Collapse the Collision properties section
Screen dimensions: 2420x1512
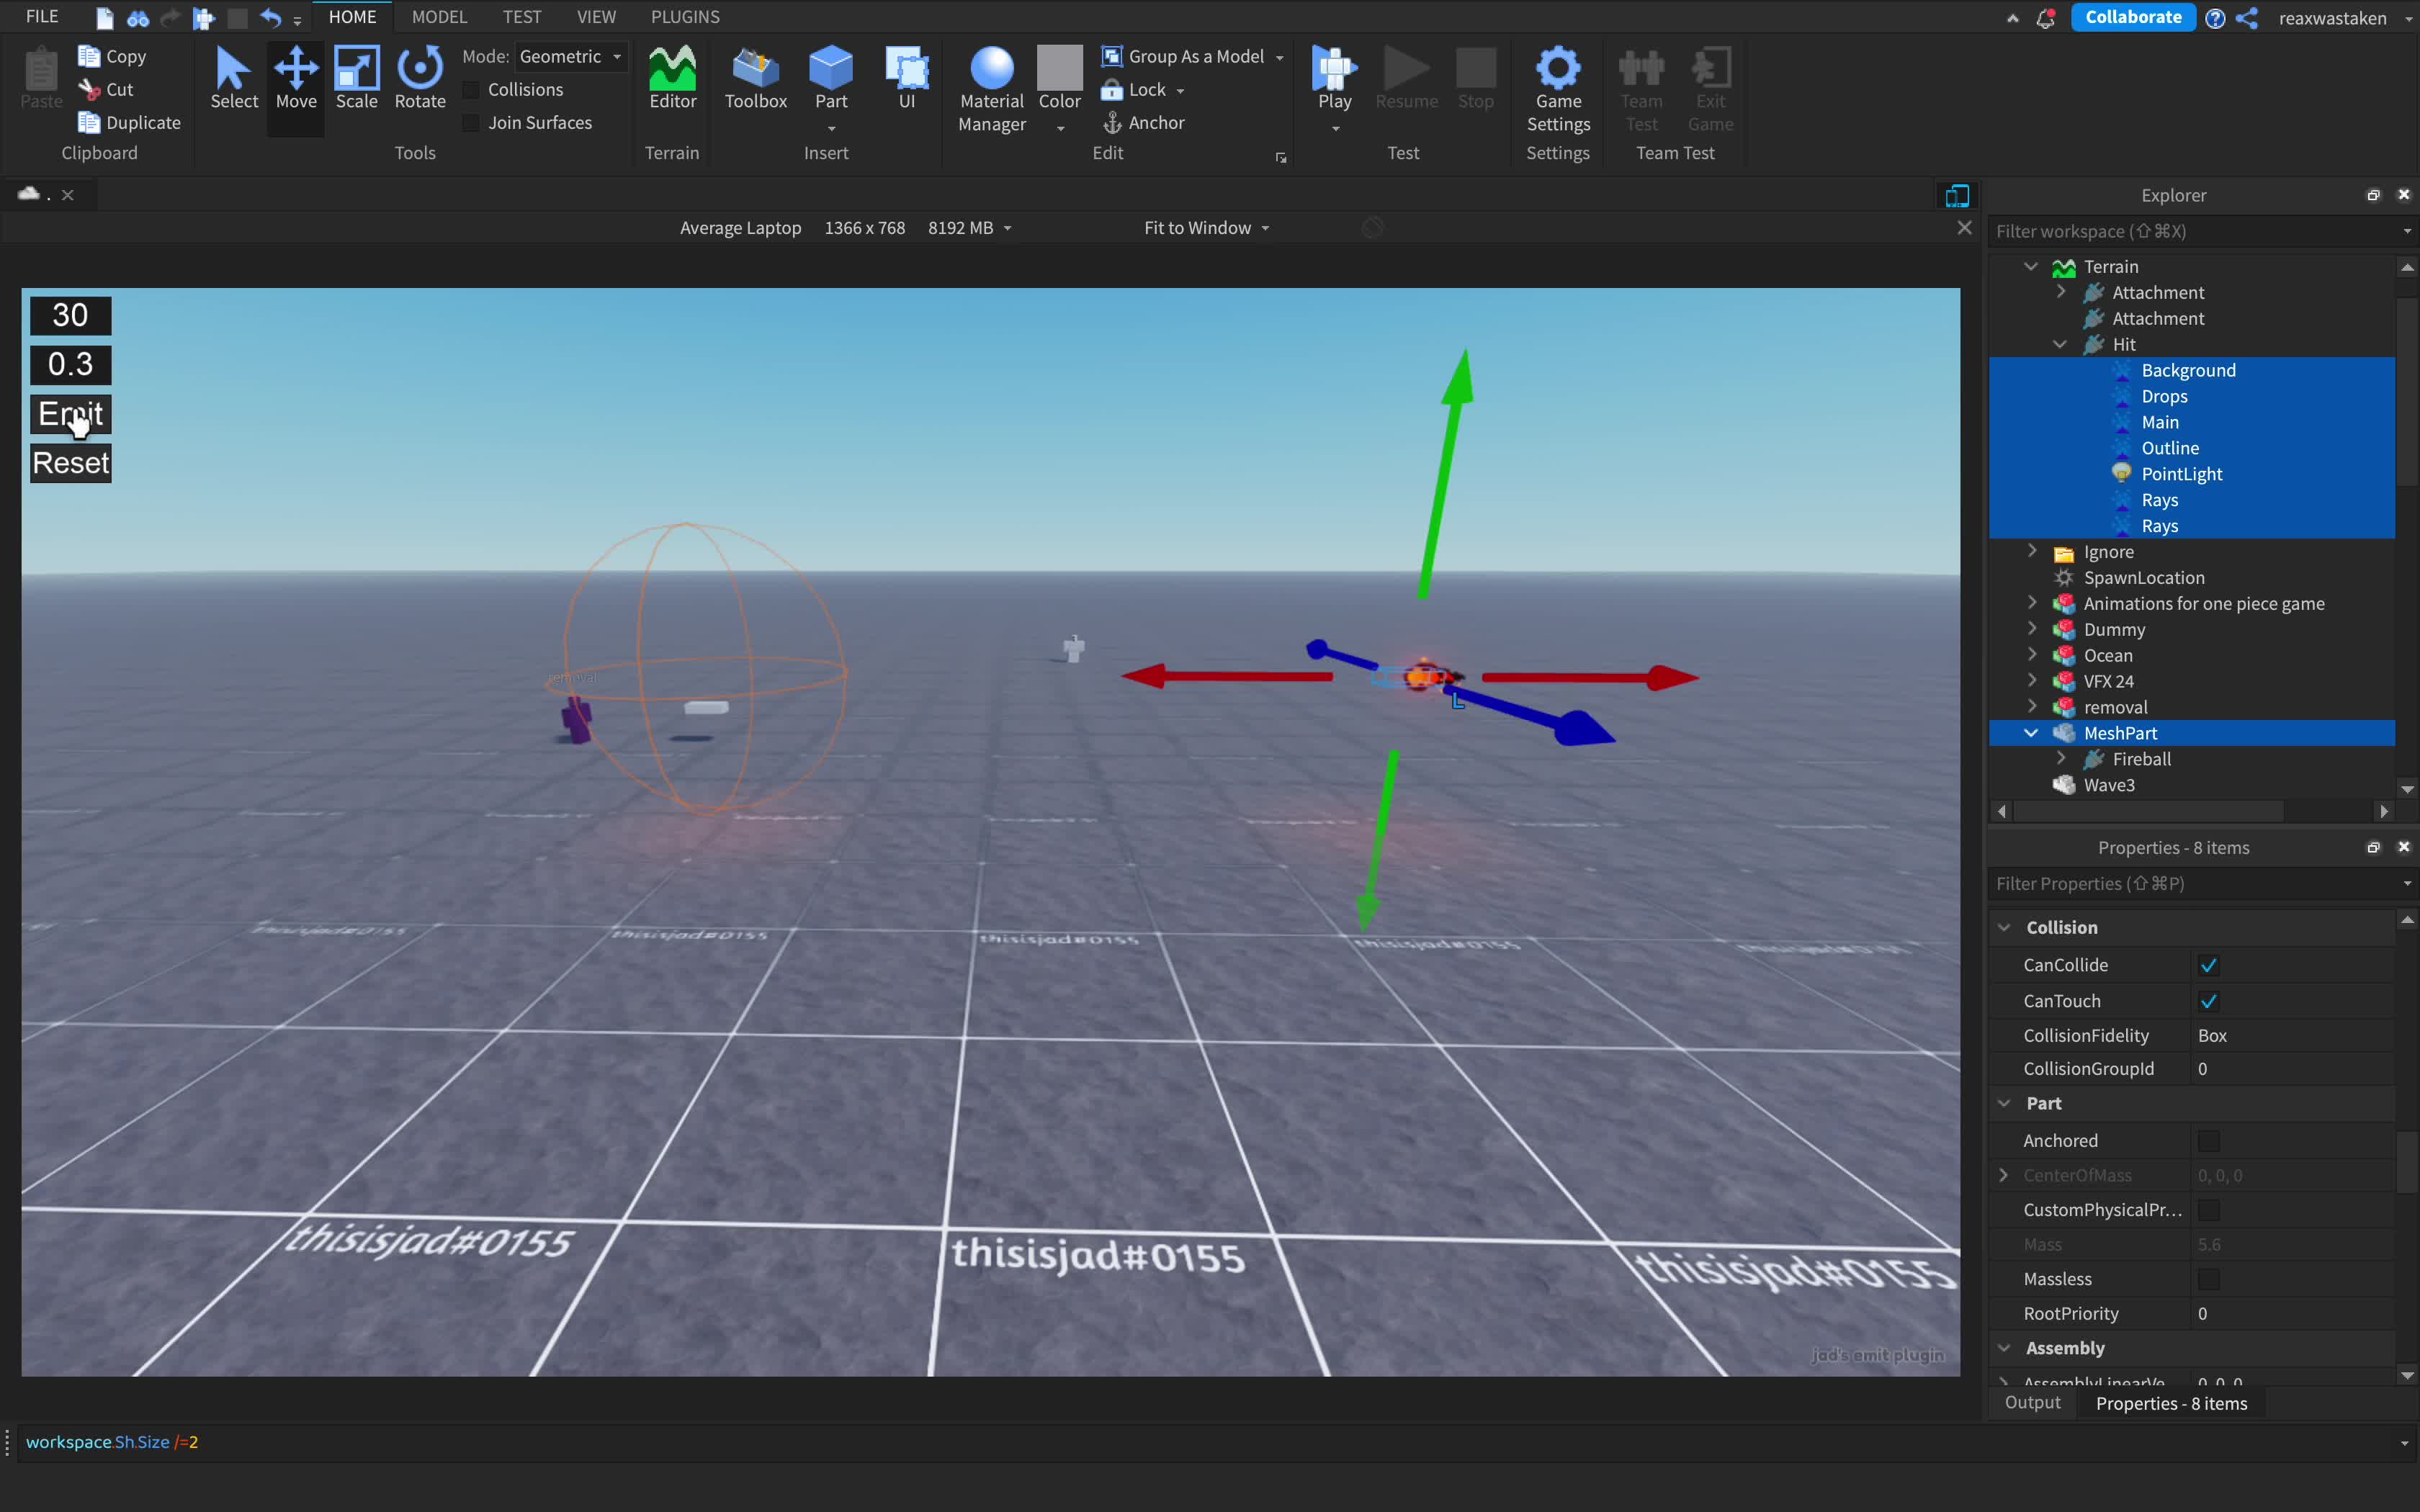(2004, 927)
